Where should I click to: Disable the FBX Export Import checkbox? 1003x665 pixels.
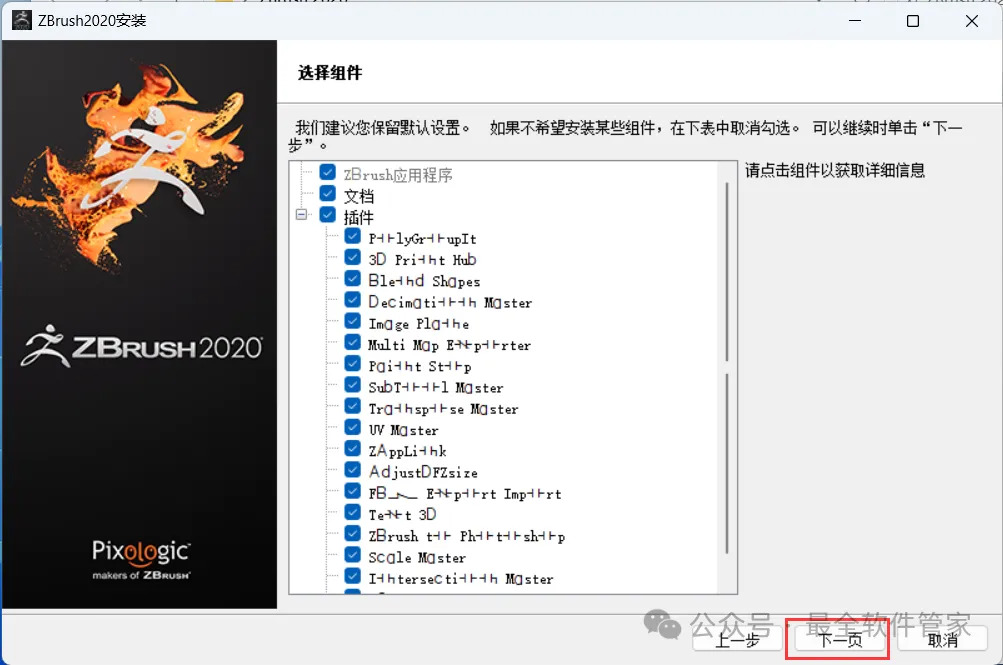(352, 490)
